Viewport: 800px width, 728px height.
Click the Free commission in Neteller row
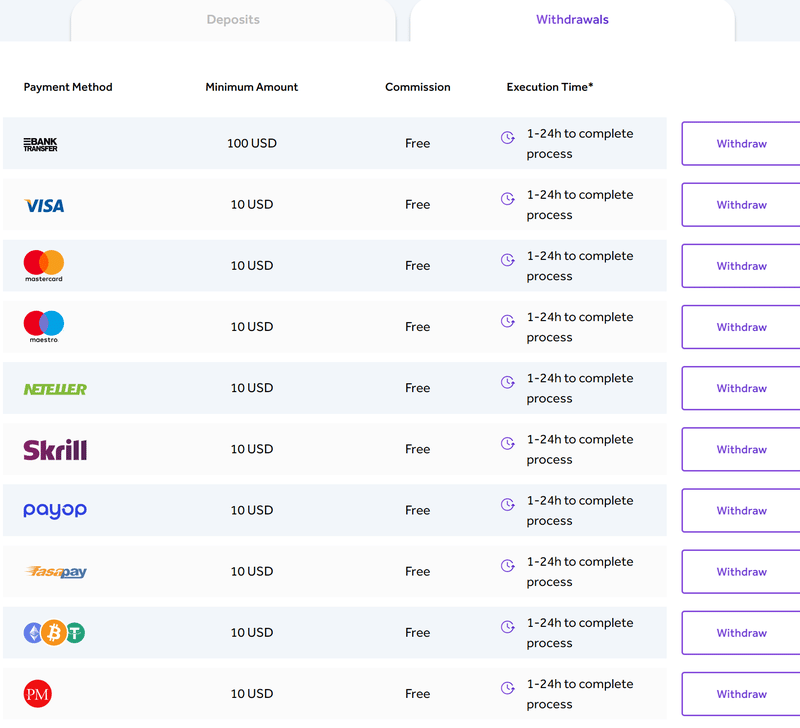(418, 388)
